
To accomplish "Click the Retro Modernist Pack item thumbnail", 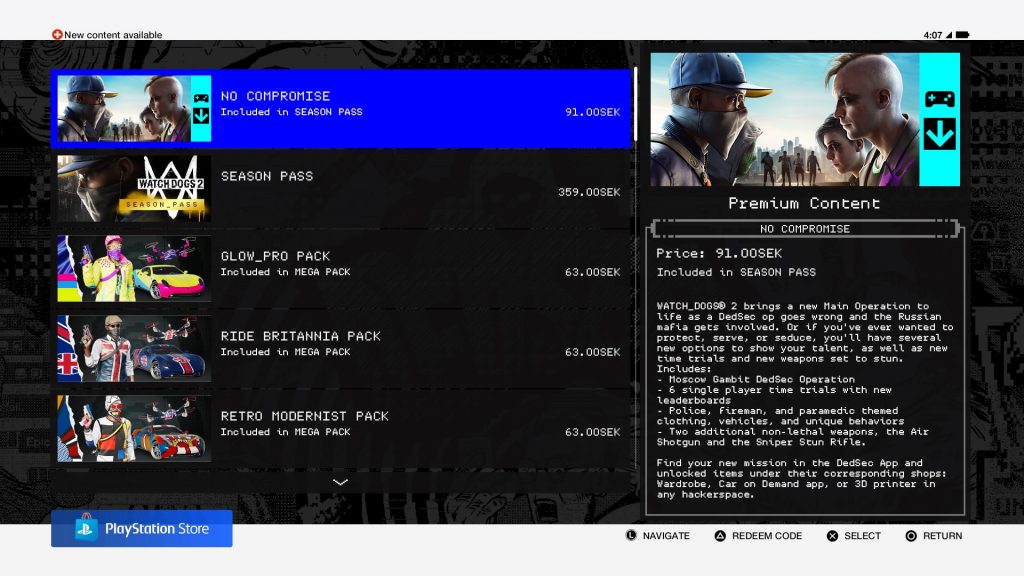I will 134,428.
